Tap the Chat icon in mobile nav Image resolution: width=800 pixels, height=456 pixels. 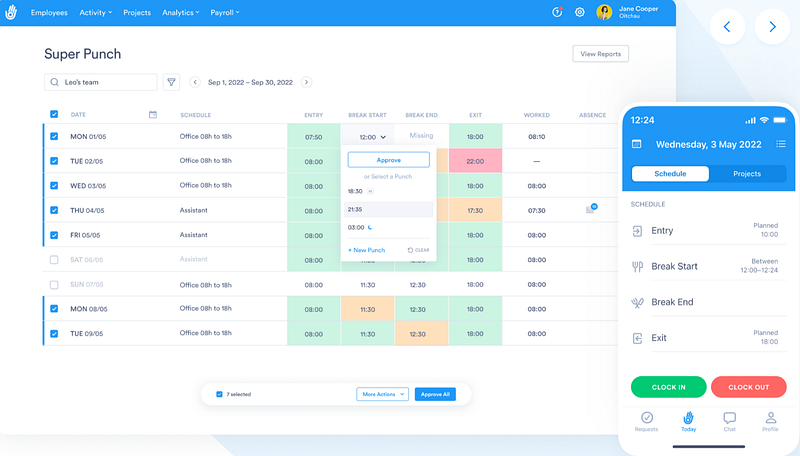click(x=730, y=421)
